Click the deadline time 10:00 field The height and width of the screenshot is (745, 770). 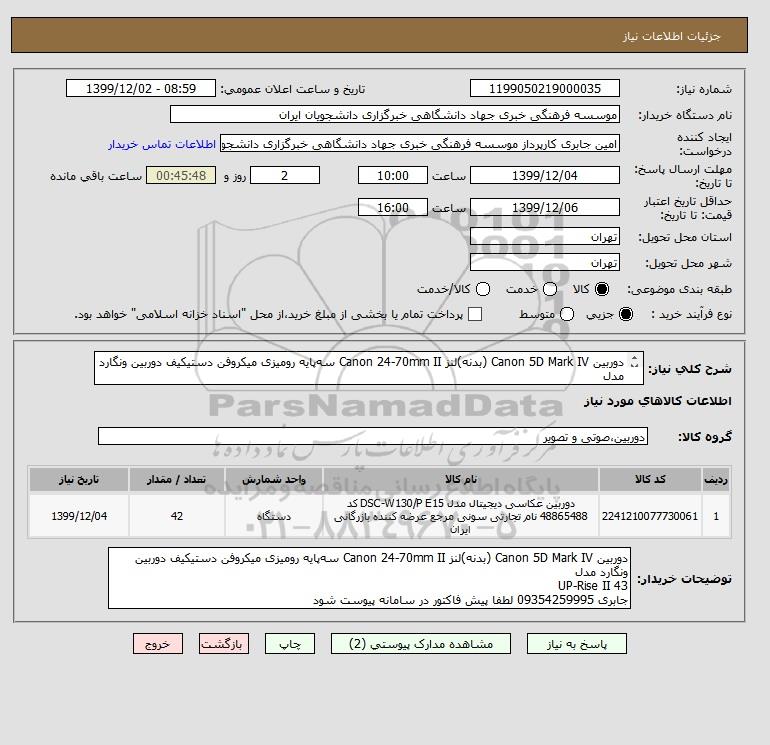[x=393, y=175]
